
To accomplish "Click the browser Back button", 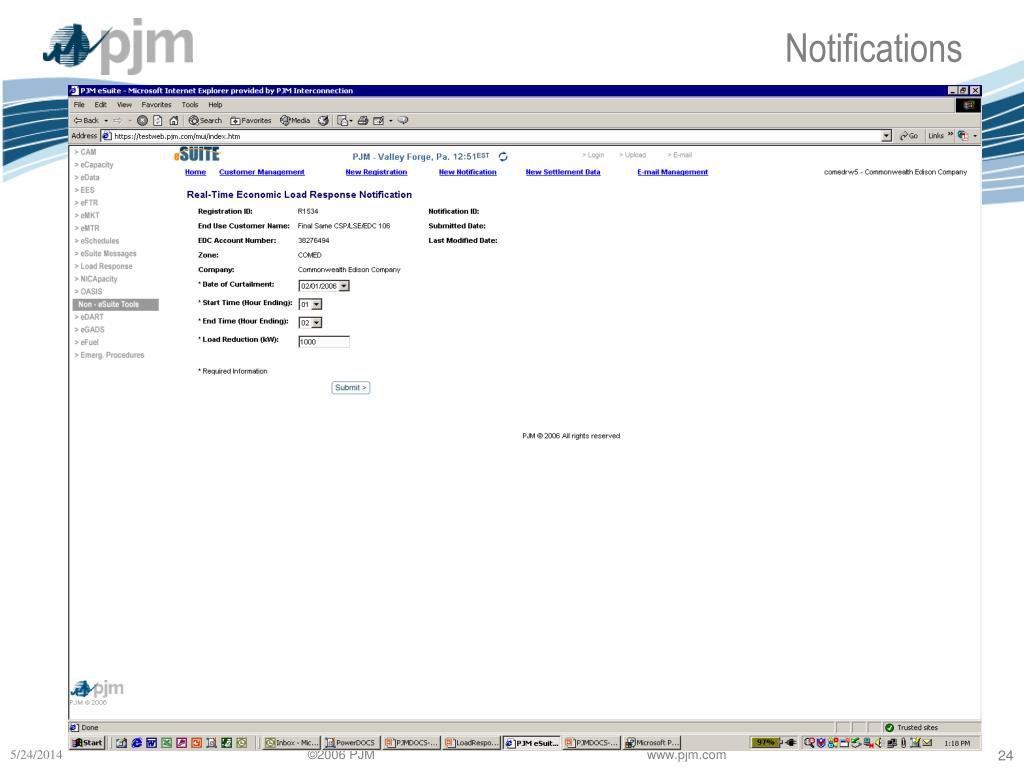I will coord(86,120).
